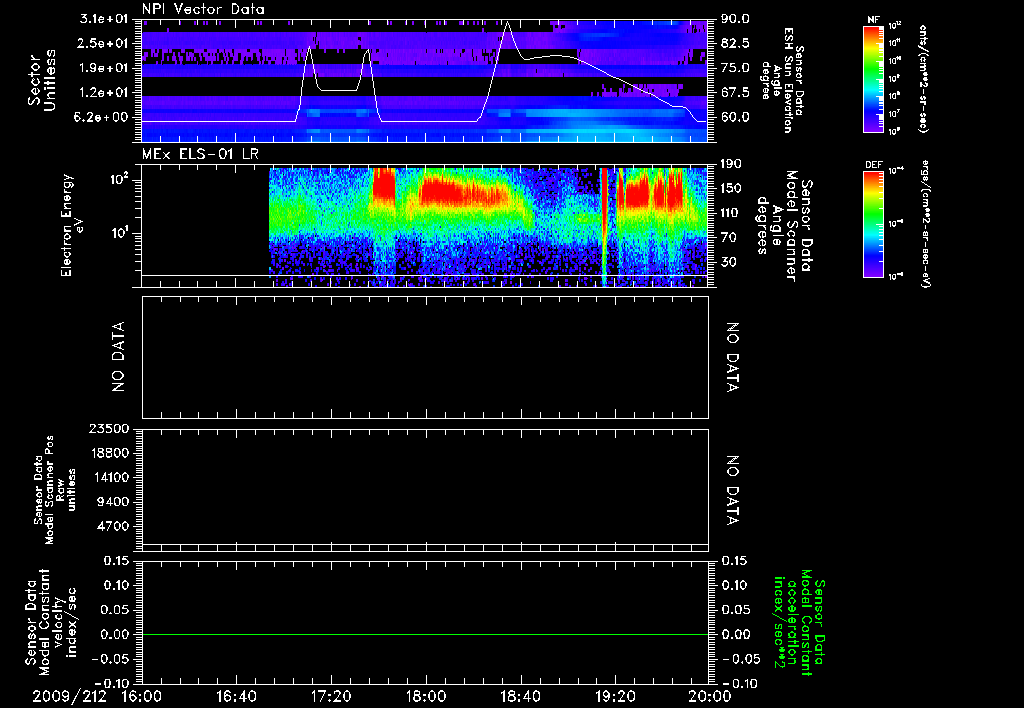Click the 2.5e+01 sector tick label
The width and height of the screenshot is (1024, 708).
104,43
